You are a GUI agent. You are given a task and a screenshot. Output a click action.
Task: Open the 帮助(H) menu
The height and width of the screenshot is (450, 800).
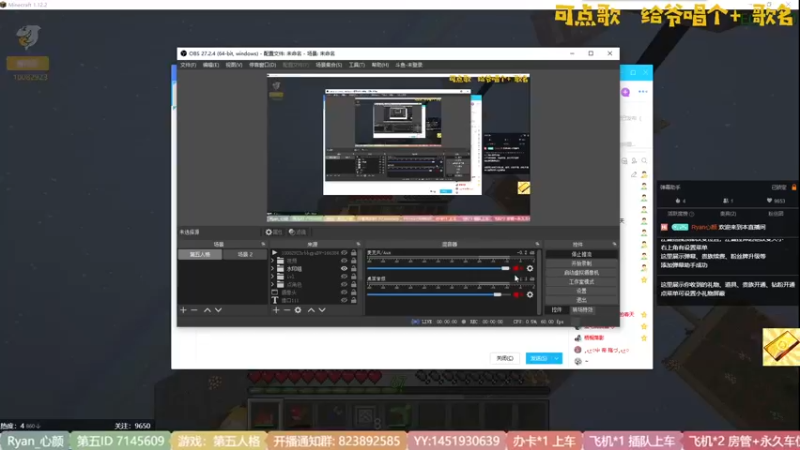[x=380, y=65]
